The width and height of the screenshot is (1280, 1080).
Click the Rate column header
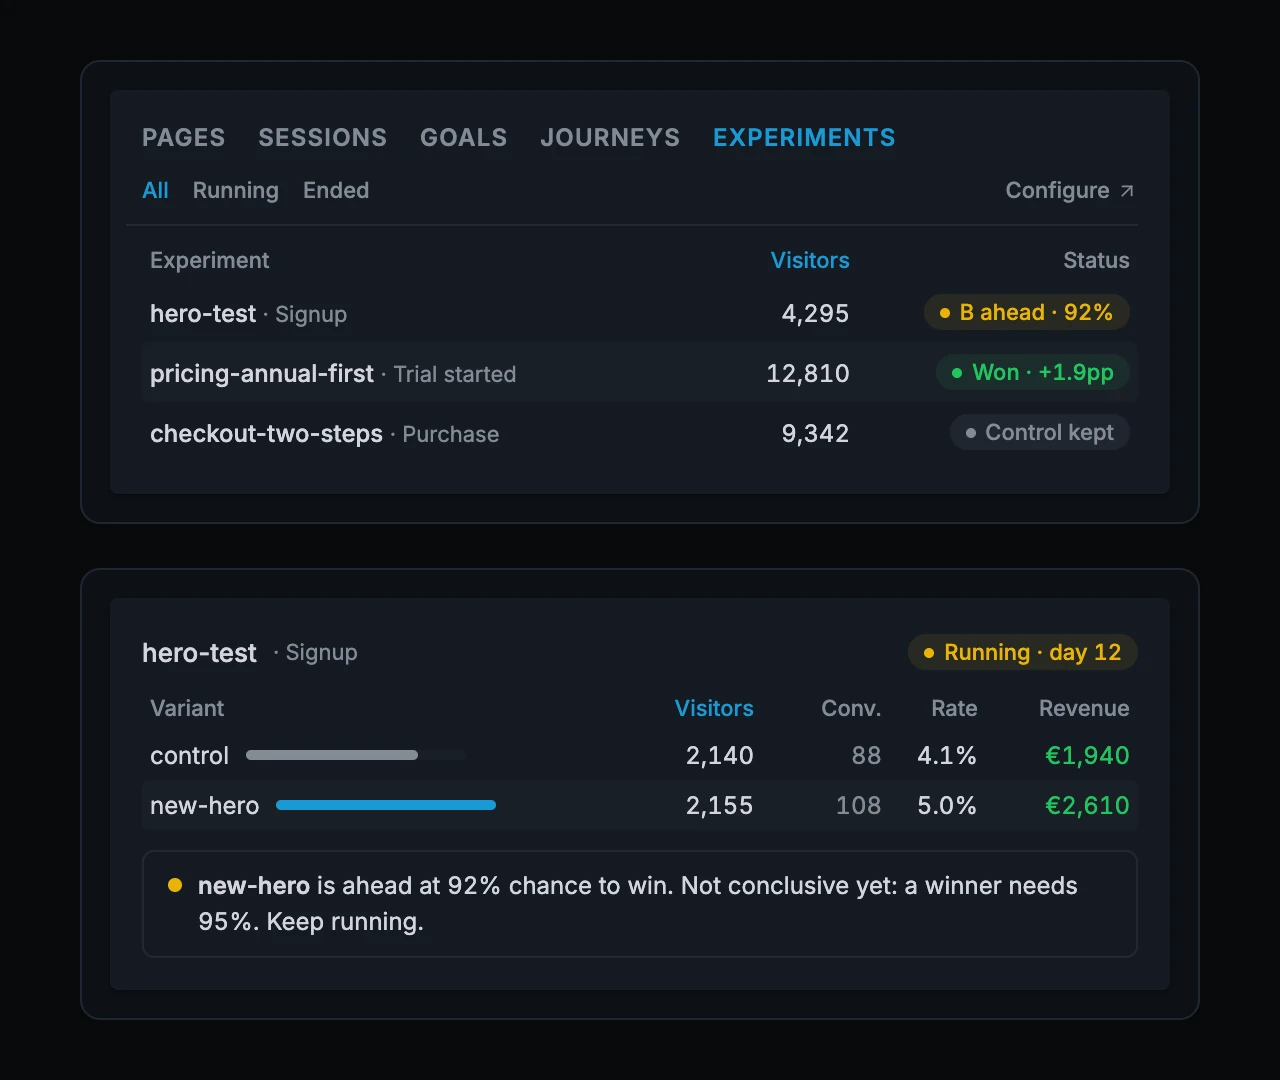point(954,708)
